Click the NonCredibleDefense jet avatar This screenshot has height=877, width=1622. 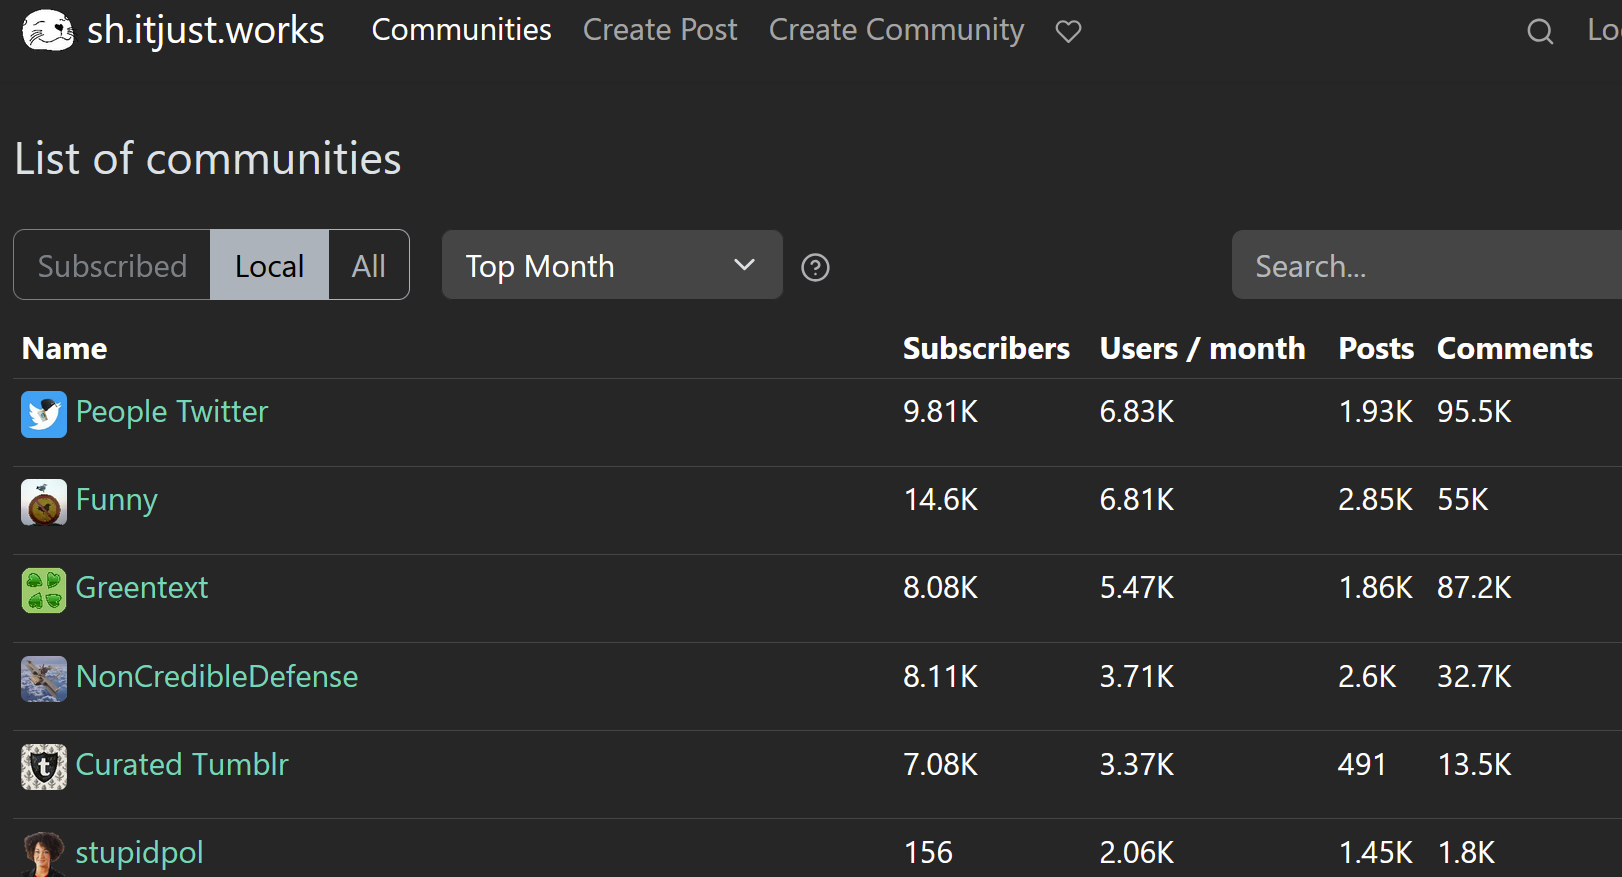coord(44,678)
